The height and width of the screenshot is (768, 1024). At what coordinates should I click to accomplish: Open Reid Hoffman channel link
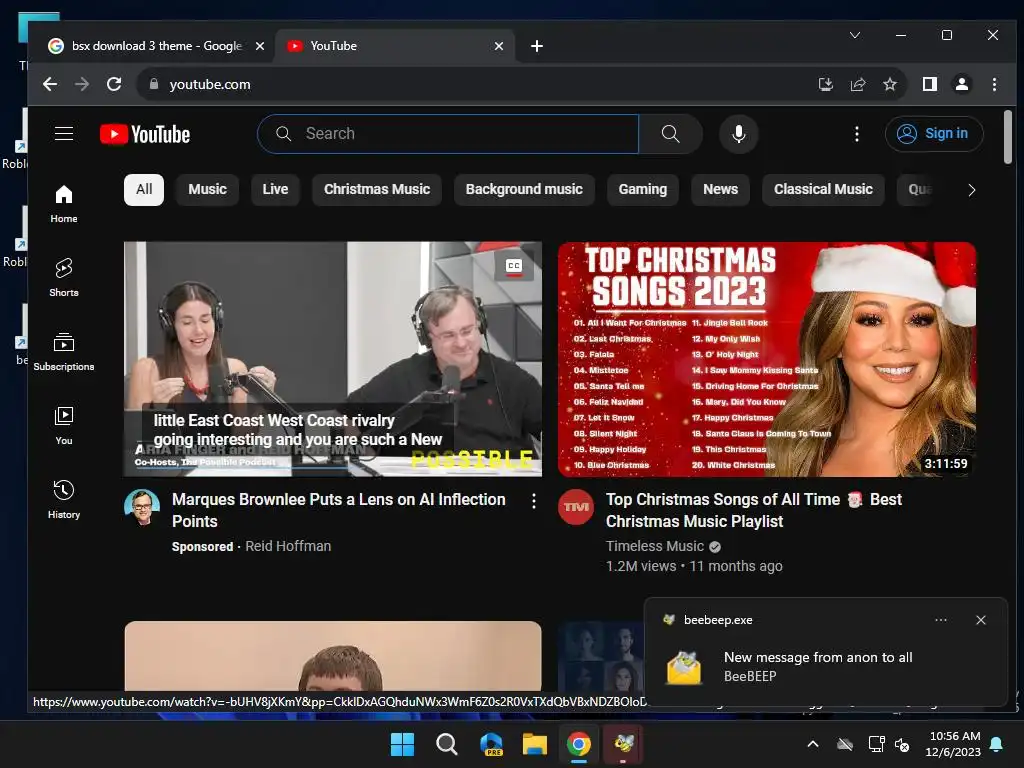(288, 546)
